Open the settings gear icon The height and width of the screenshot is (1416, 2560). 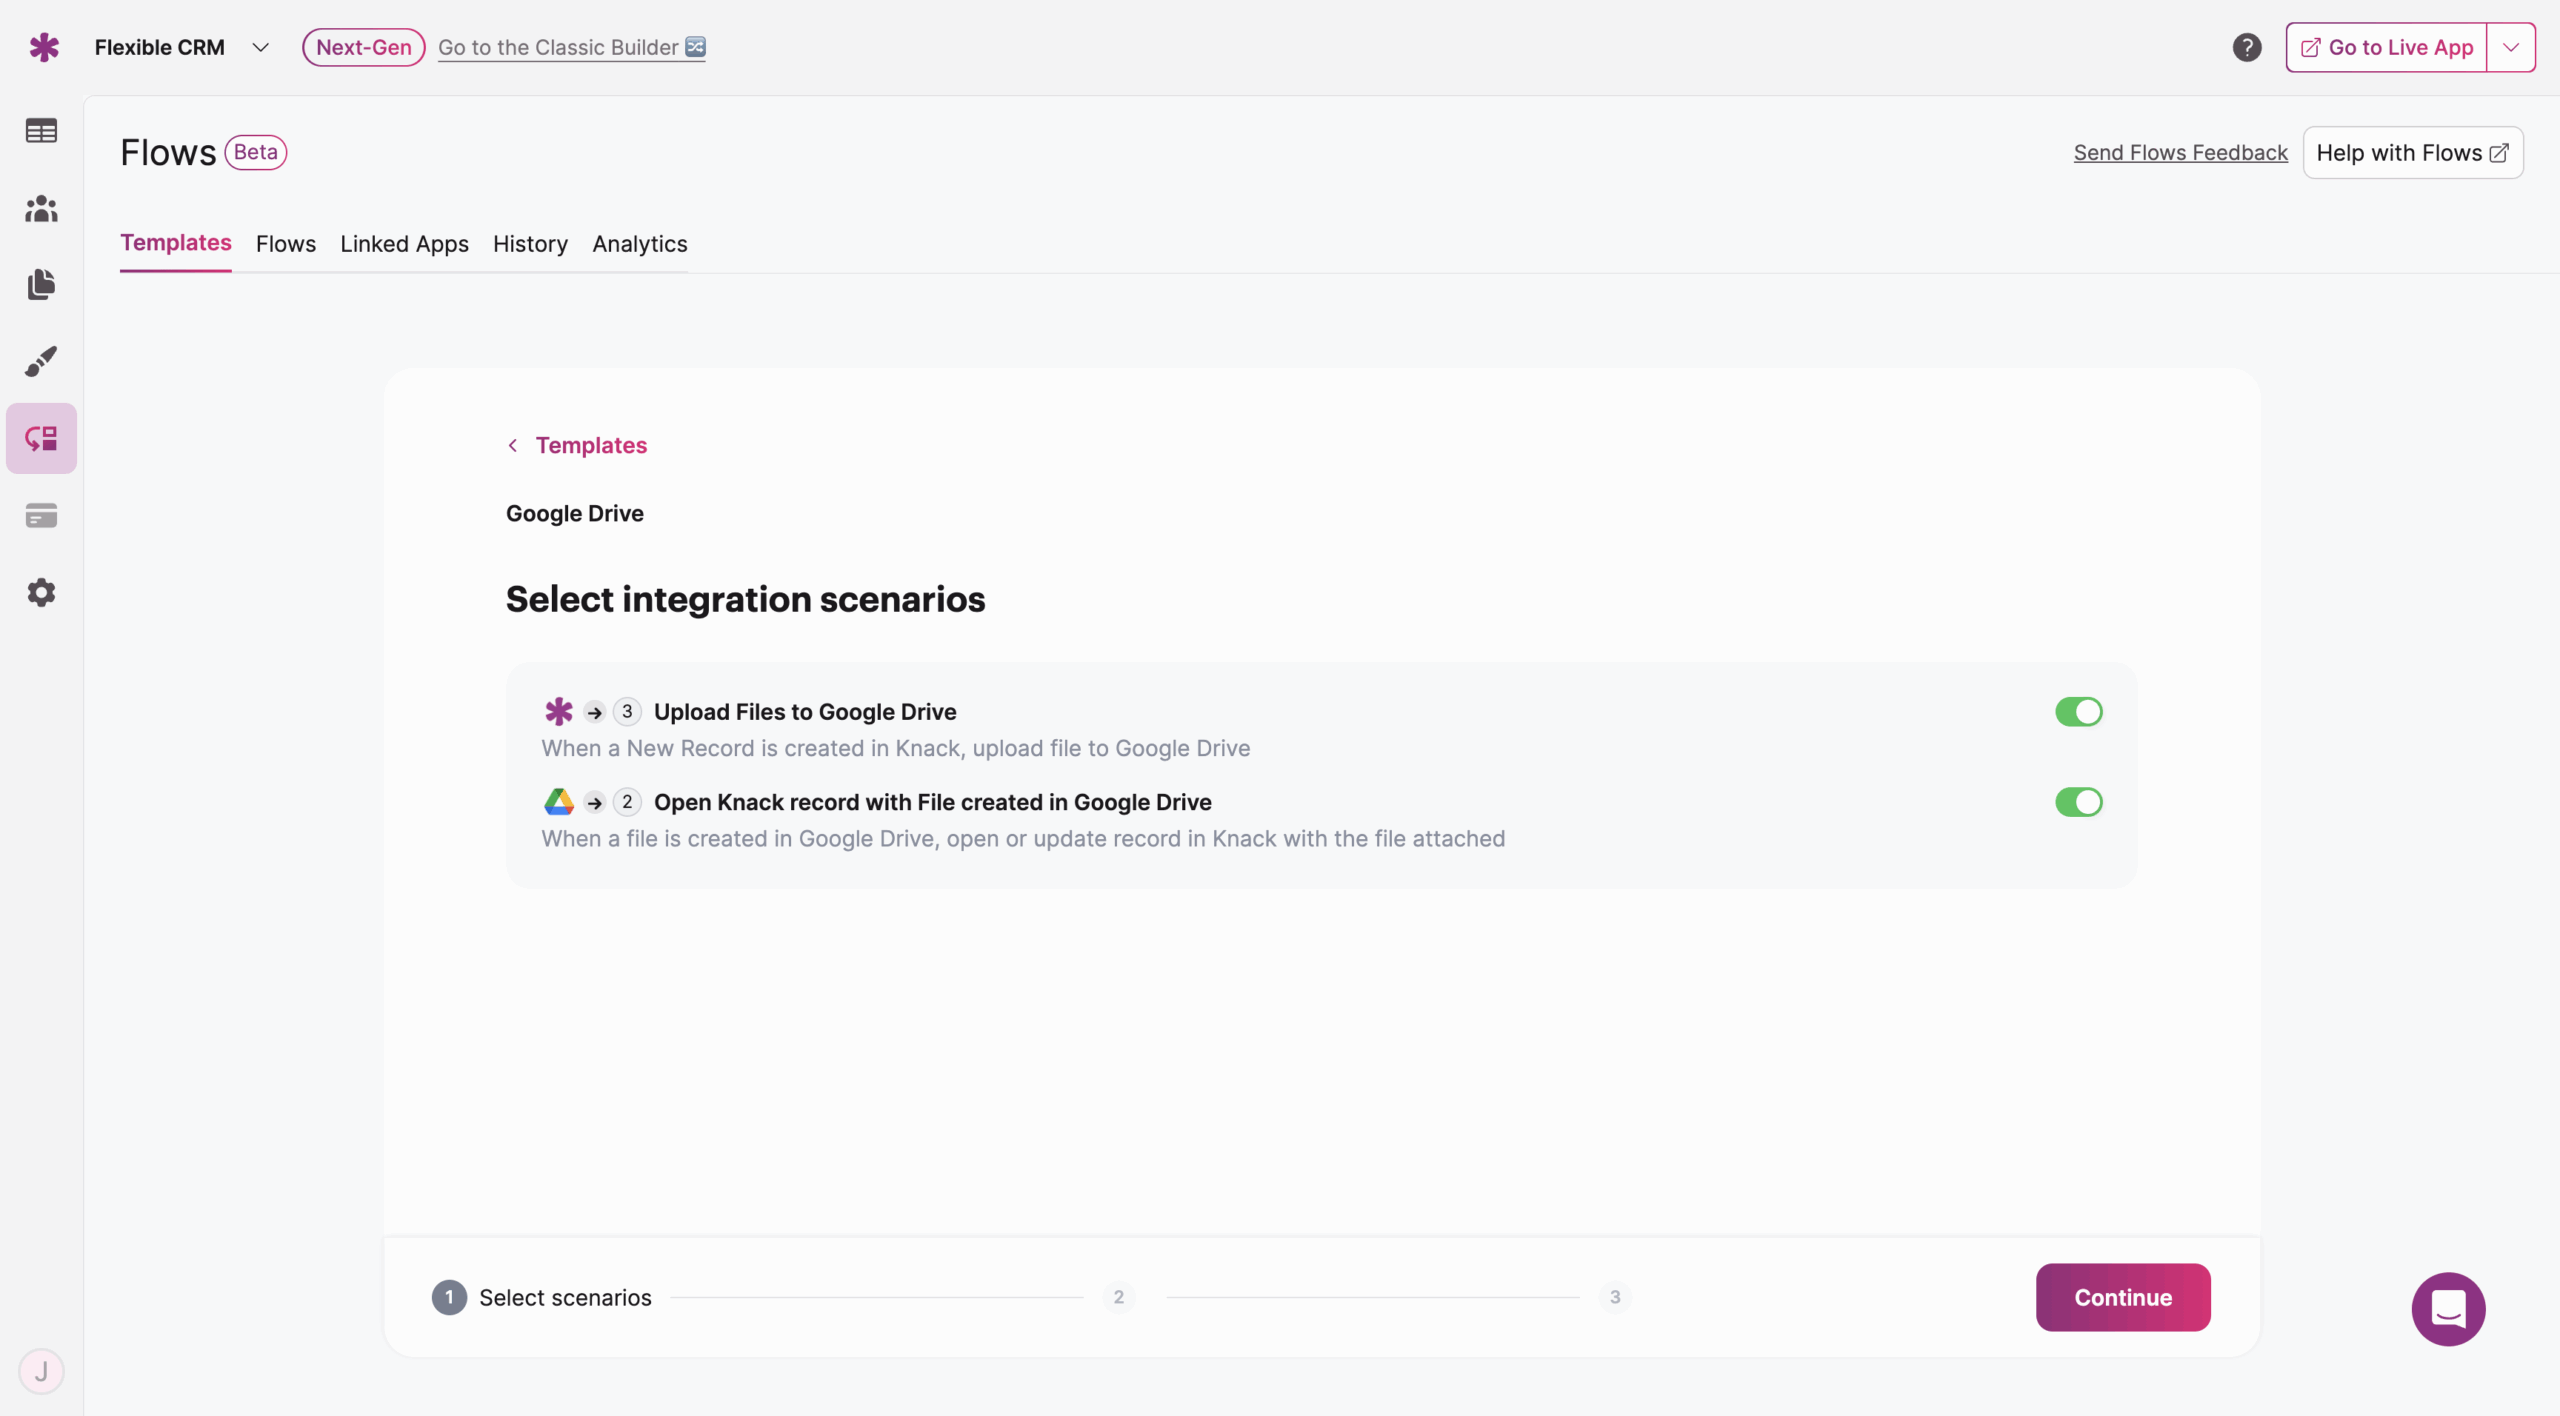pos(41,593)
